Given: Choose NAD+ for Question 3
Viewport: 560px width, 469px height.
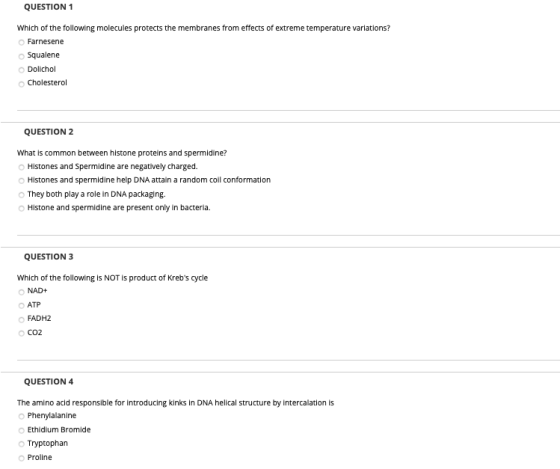Looking at the screenshot, I should click(21, 292).
